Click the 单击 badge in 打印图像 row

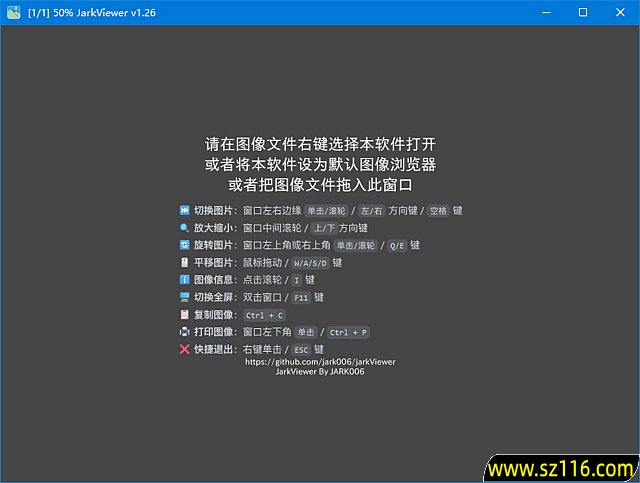click(x=306, y=333)
